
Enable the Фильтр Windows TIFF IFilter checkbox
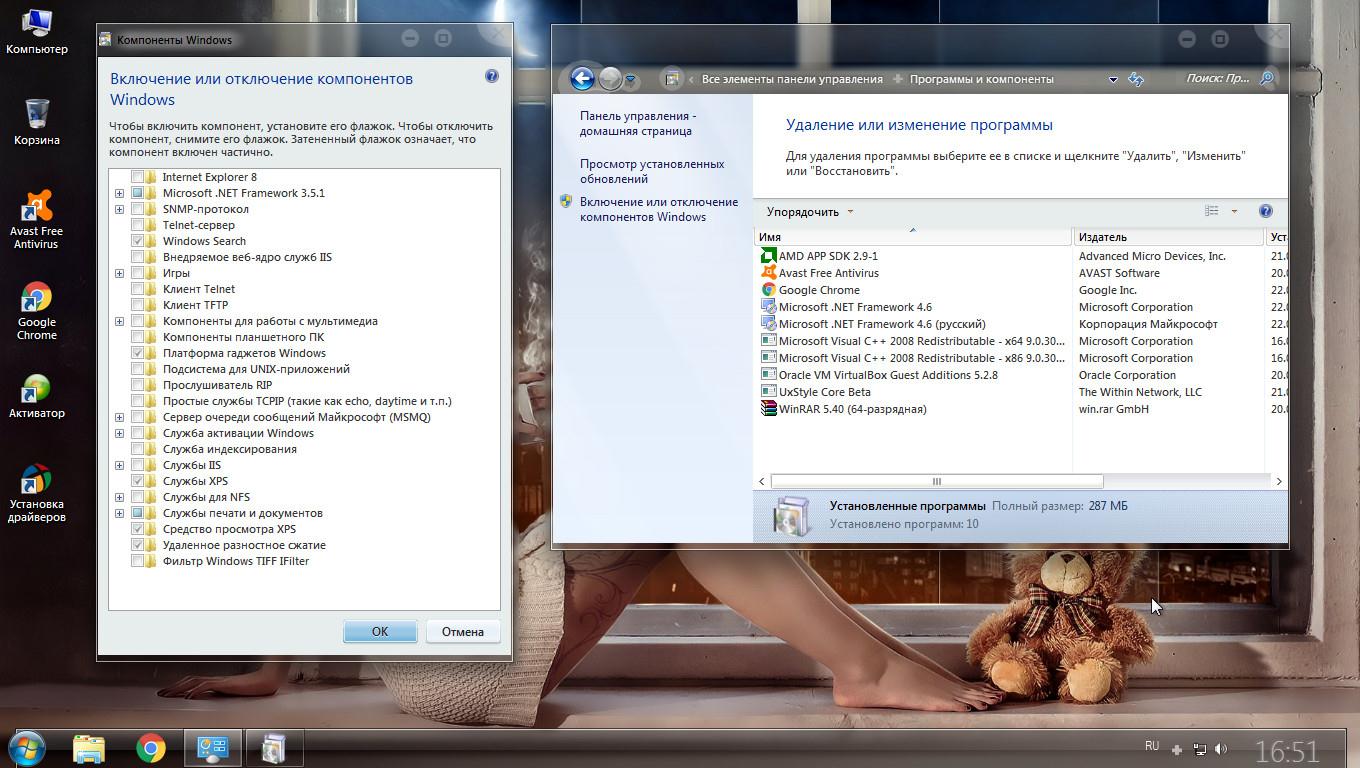(x=137, y=561)
